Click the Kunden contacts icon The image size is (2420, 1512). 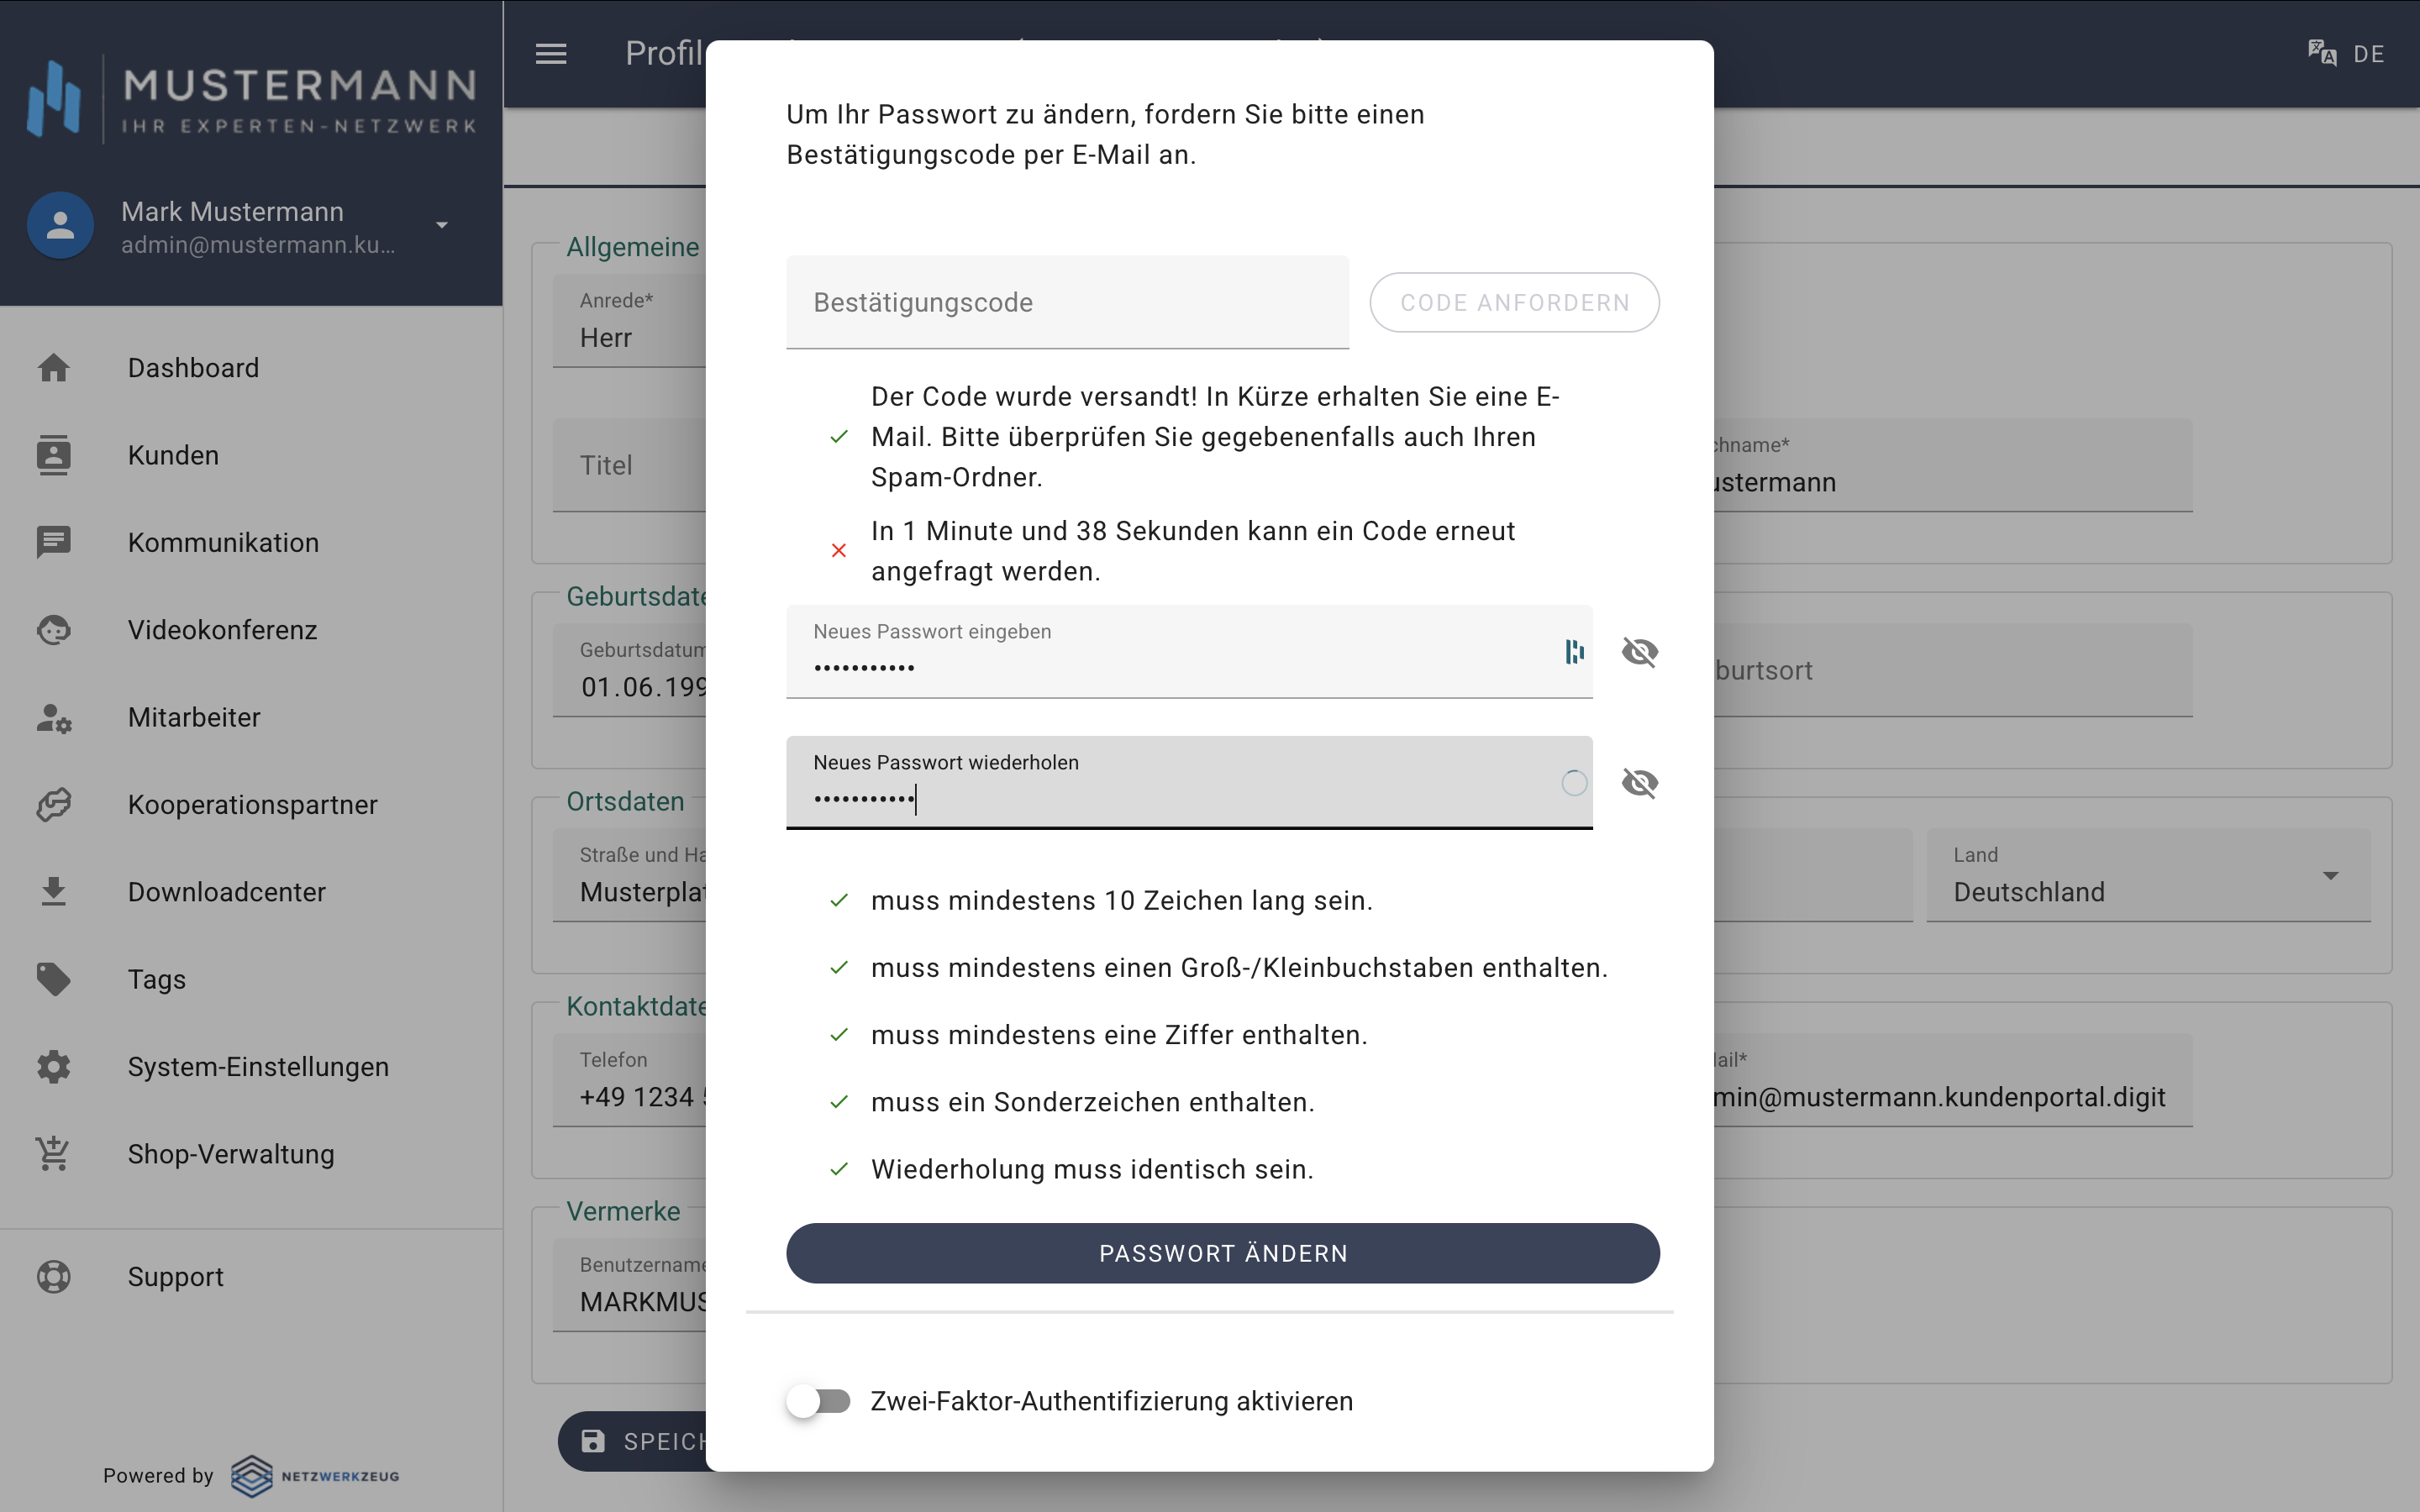point(54,455)
